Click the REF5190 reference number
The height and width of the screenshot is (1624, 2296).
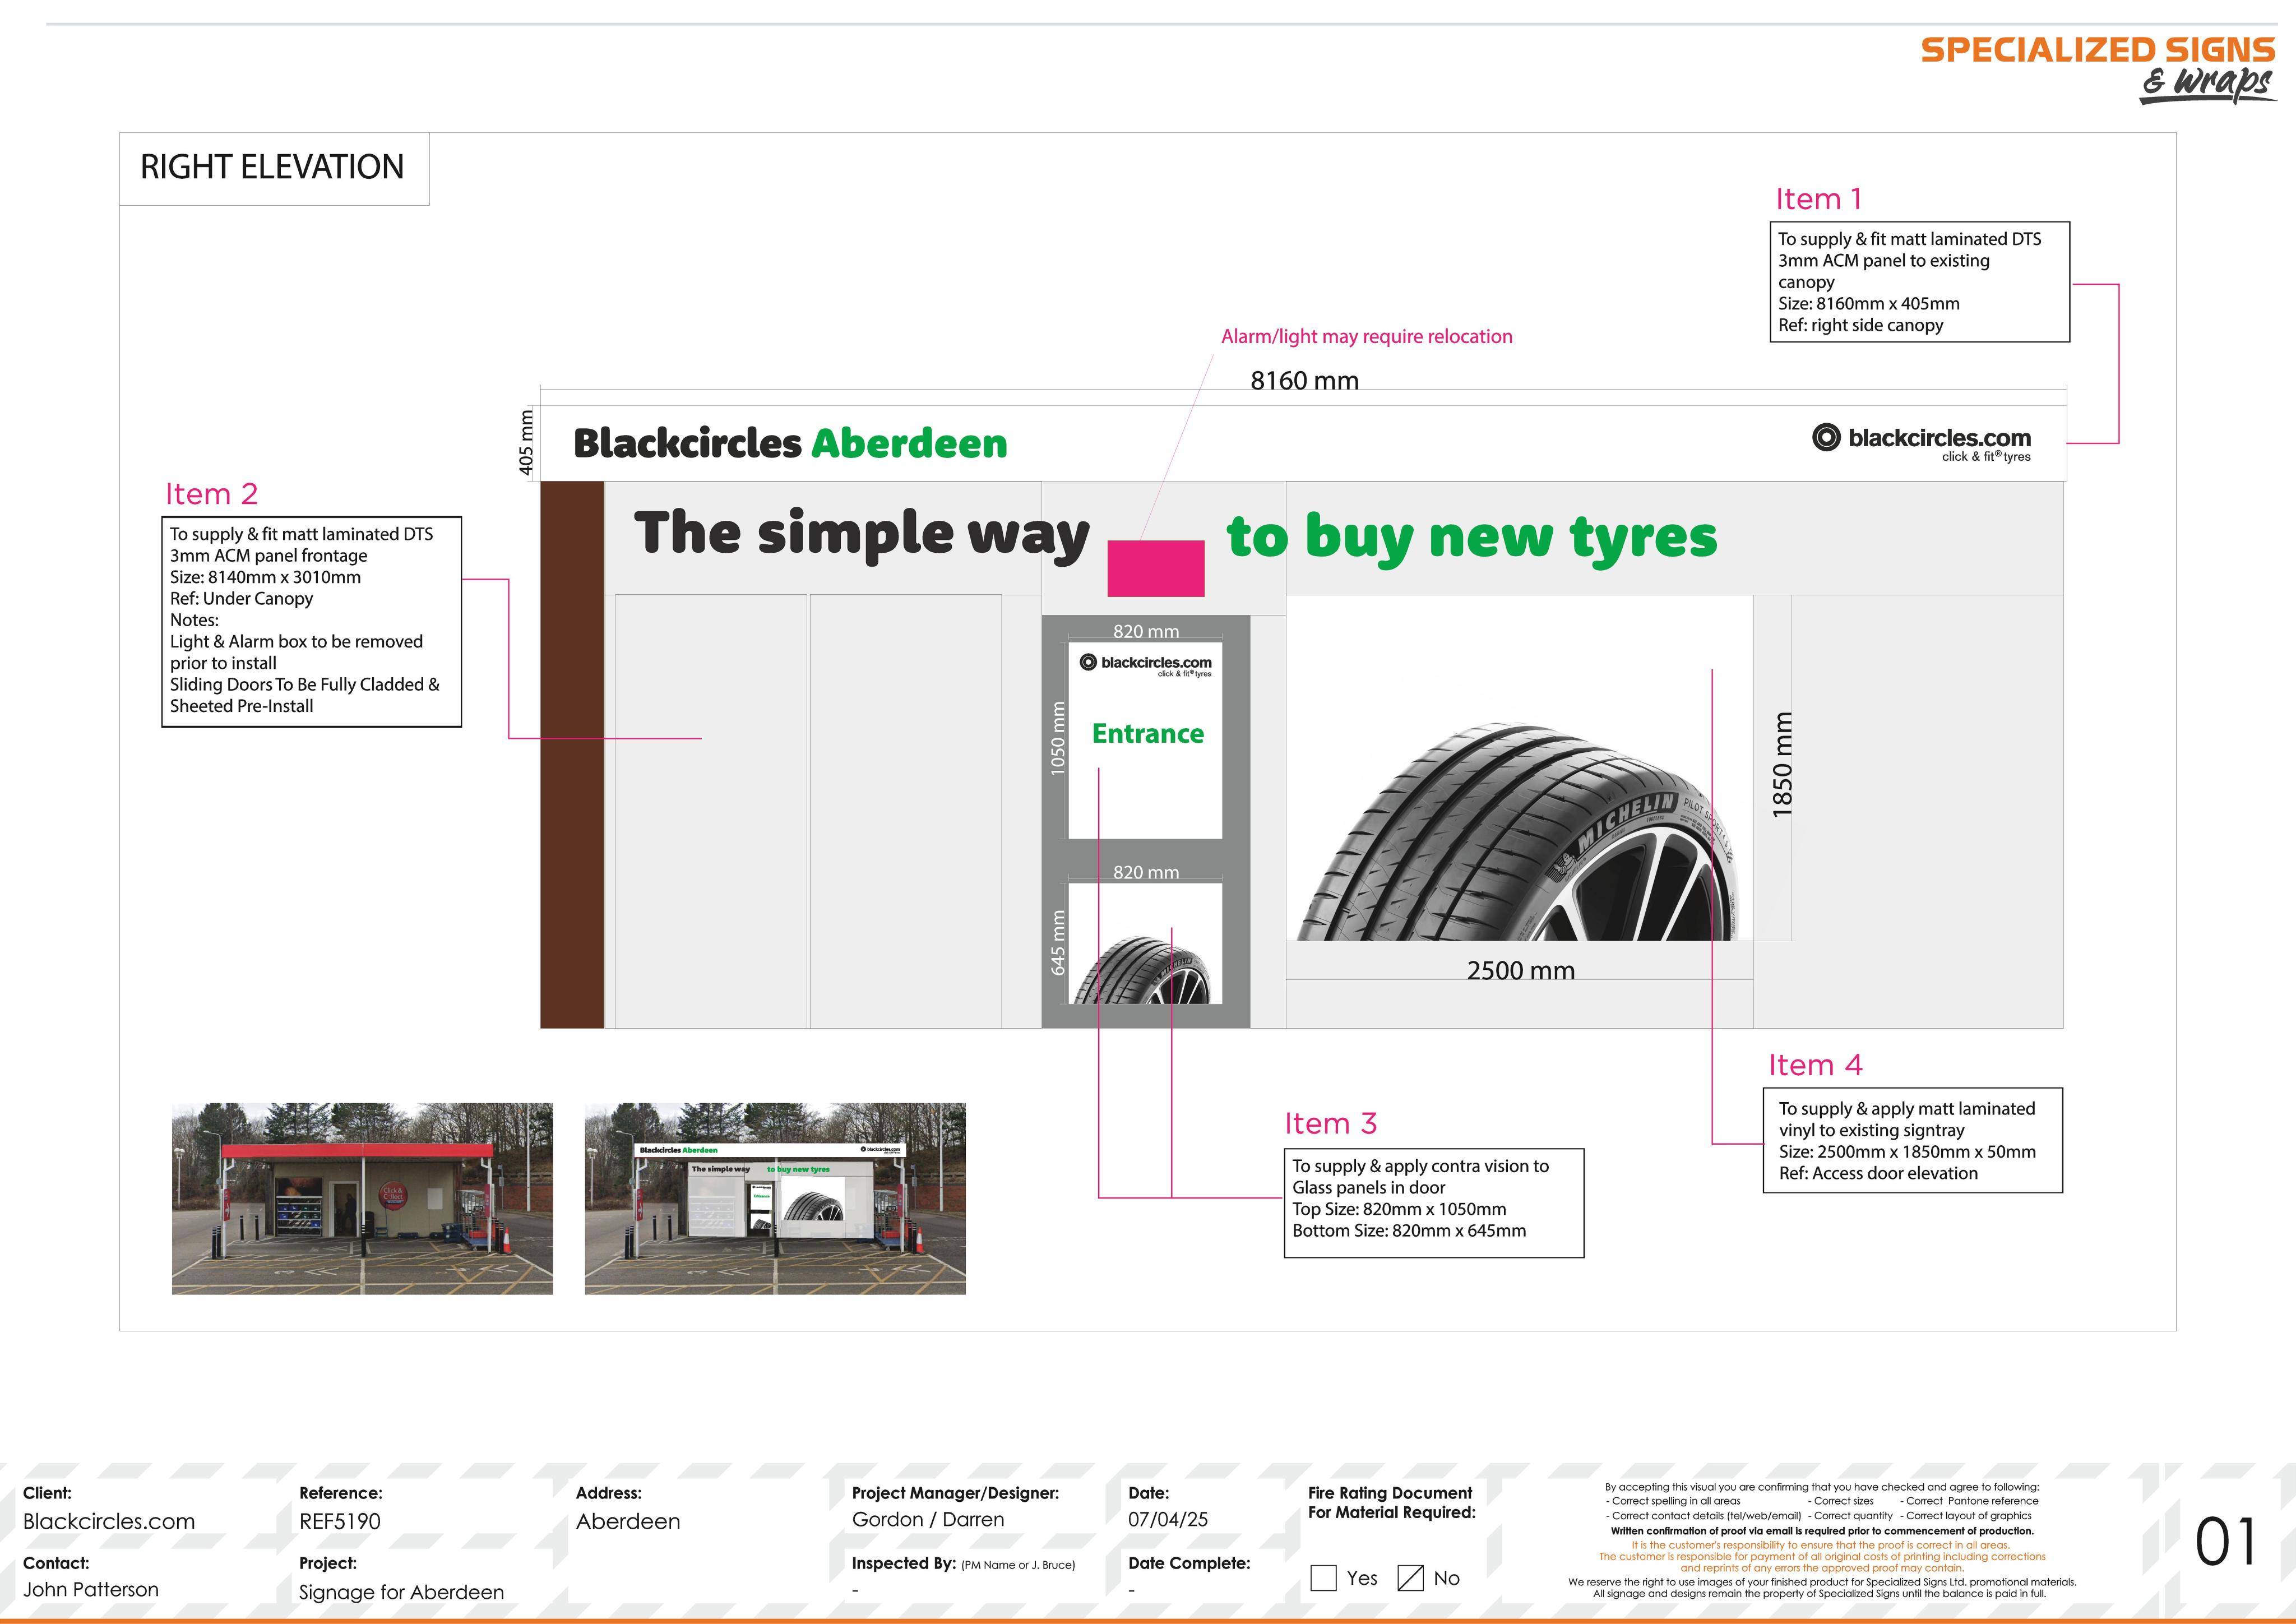pos(340,1521)
